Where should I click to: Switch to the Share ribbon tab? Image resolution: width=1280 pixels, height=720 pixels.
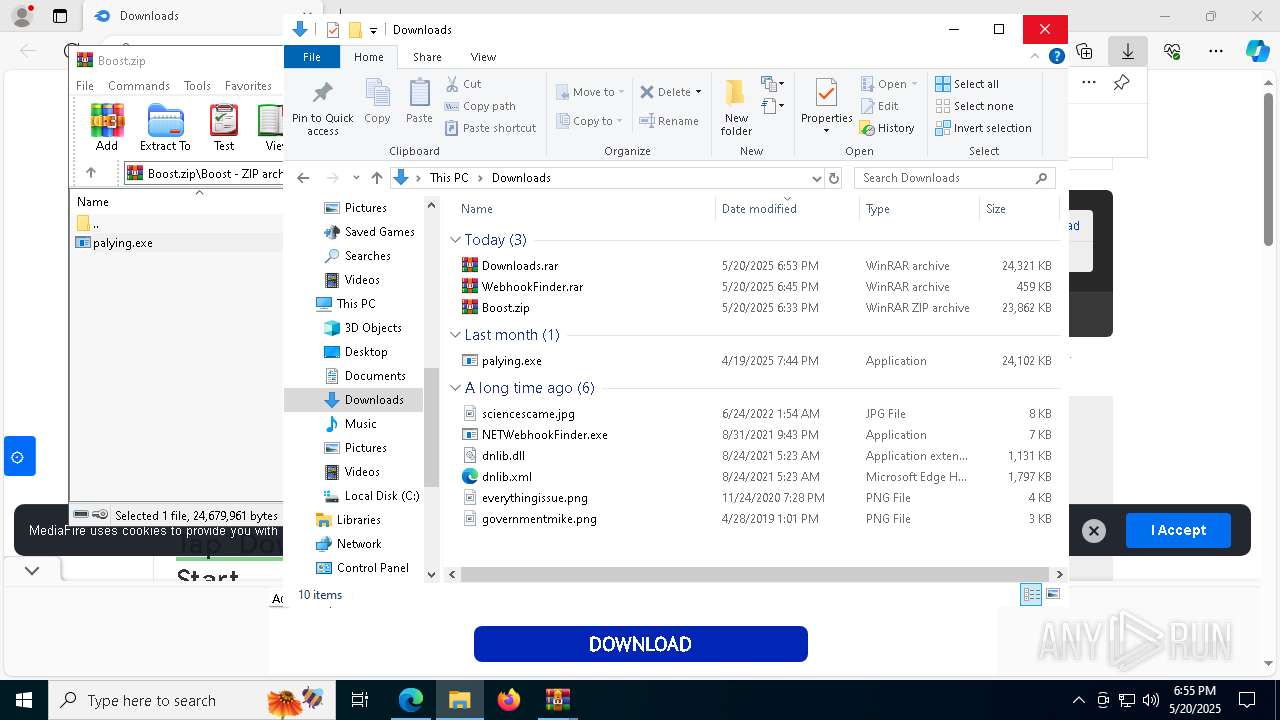(x=427, y=57)
